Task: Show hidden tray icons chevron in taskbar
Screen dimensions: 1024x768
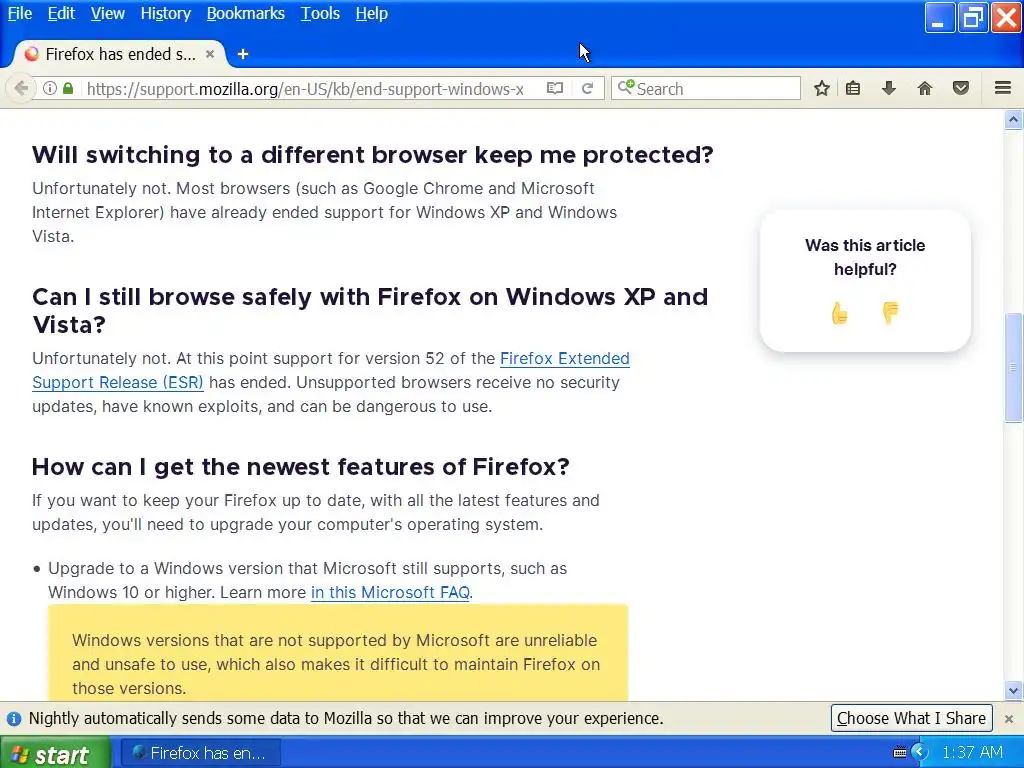Action: pos(920,752)
